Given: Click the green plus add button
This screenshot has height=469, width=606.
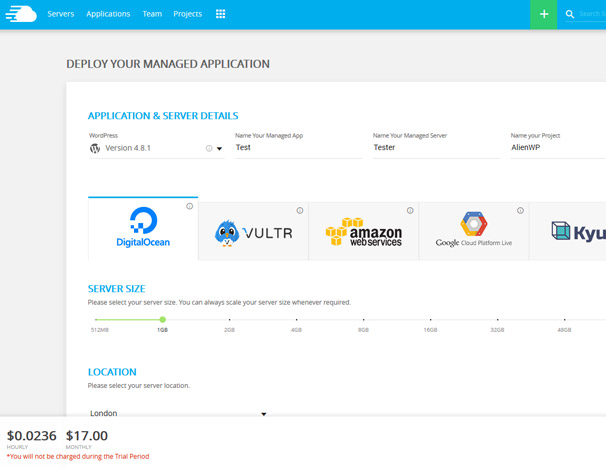Looking at the screenshot, I should [544, 14].
